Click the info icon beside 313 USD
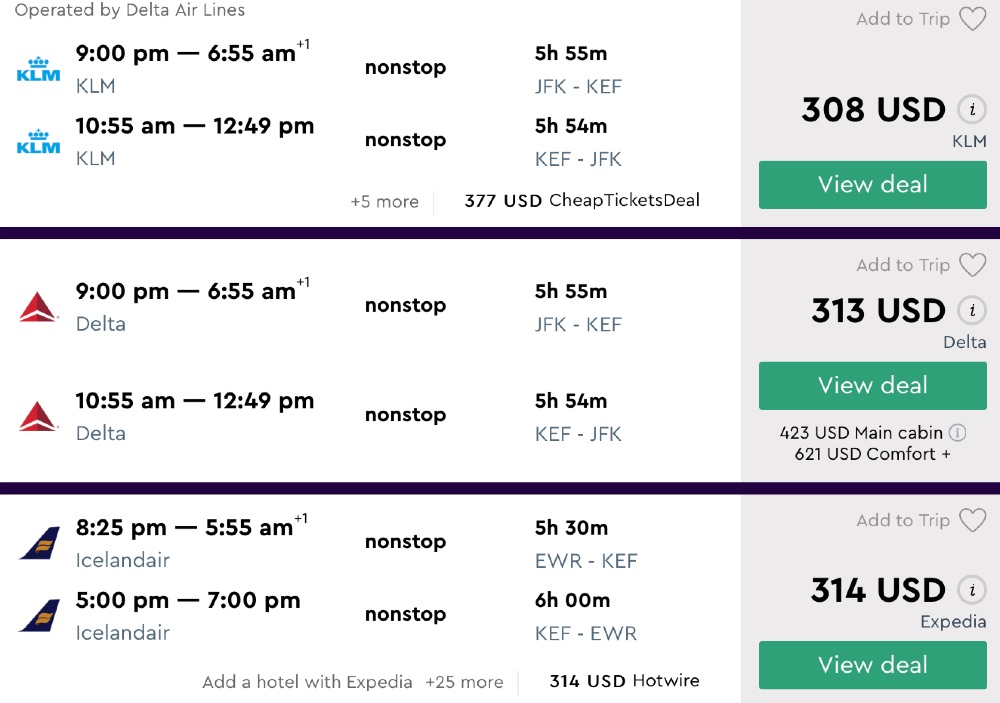The height and width of the screenshot is (703, 1000). click(971, 310)
